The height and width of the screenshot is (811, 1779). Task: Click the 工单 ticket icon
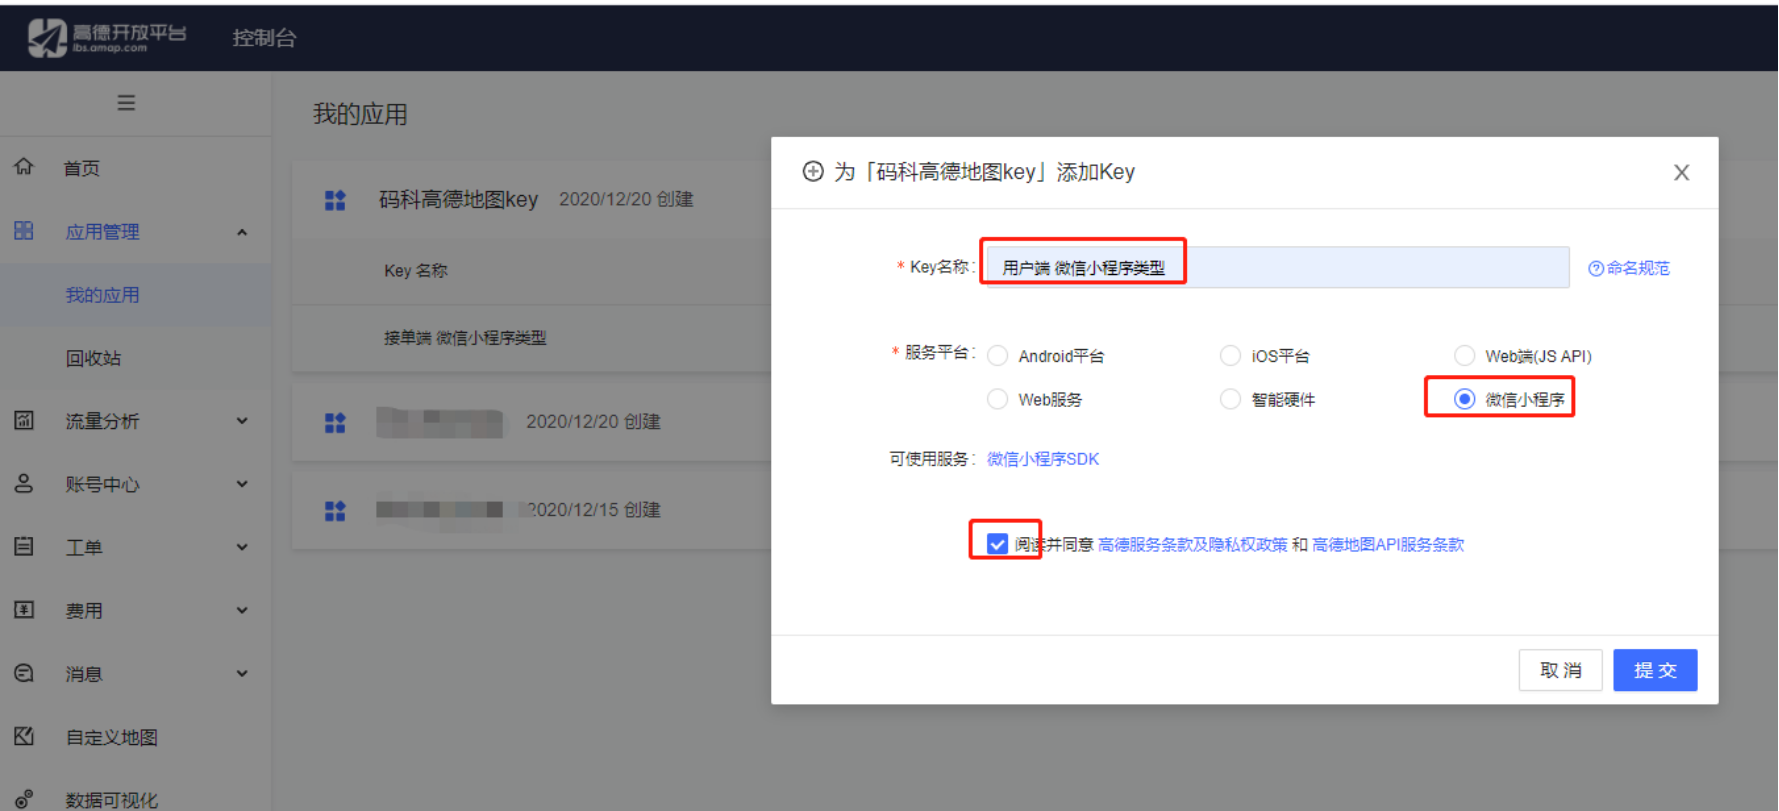[24, 546]
